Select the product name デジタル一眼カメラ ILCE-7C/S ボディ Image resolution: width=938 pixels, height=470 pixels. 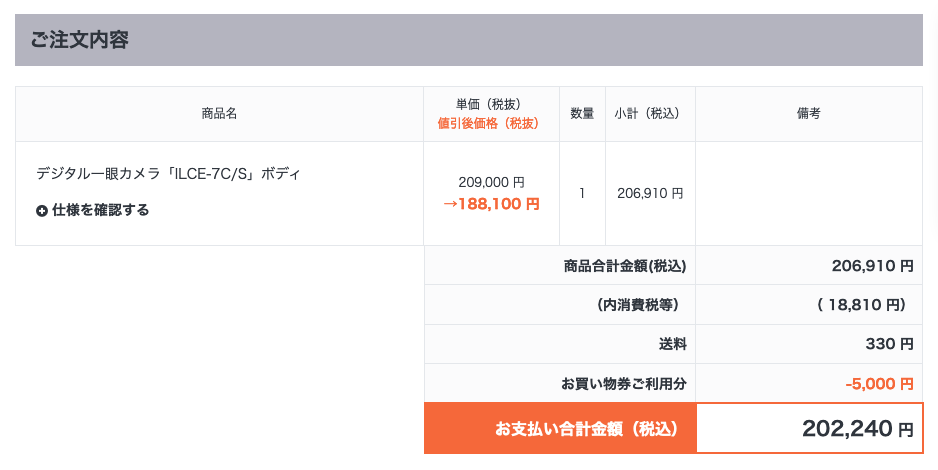coord(168,174)
